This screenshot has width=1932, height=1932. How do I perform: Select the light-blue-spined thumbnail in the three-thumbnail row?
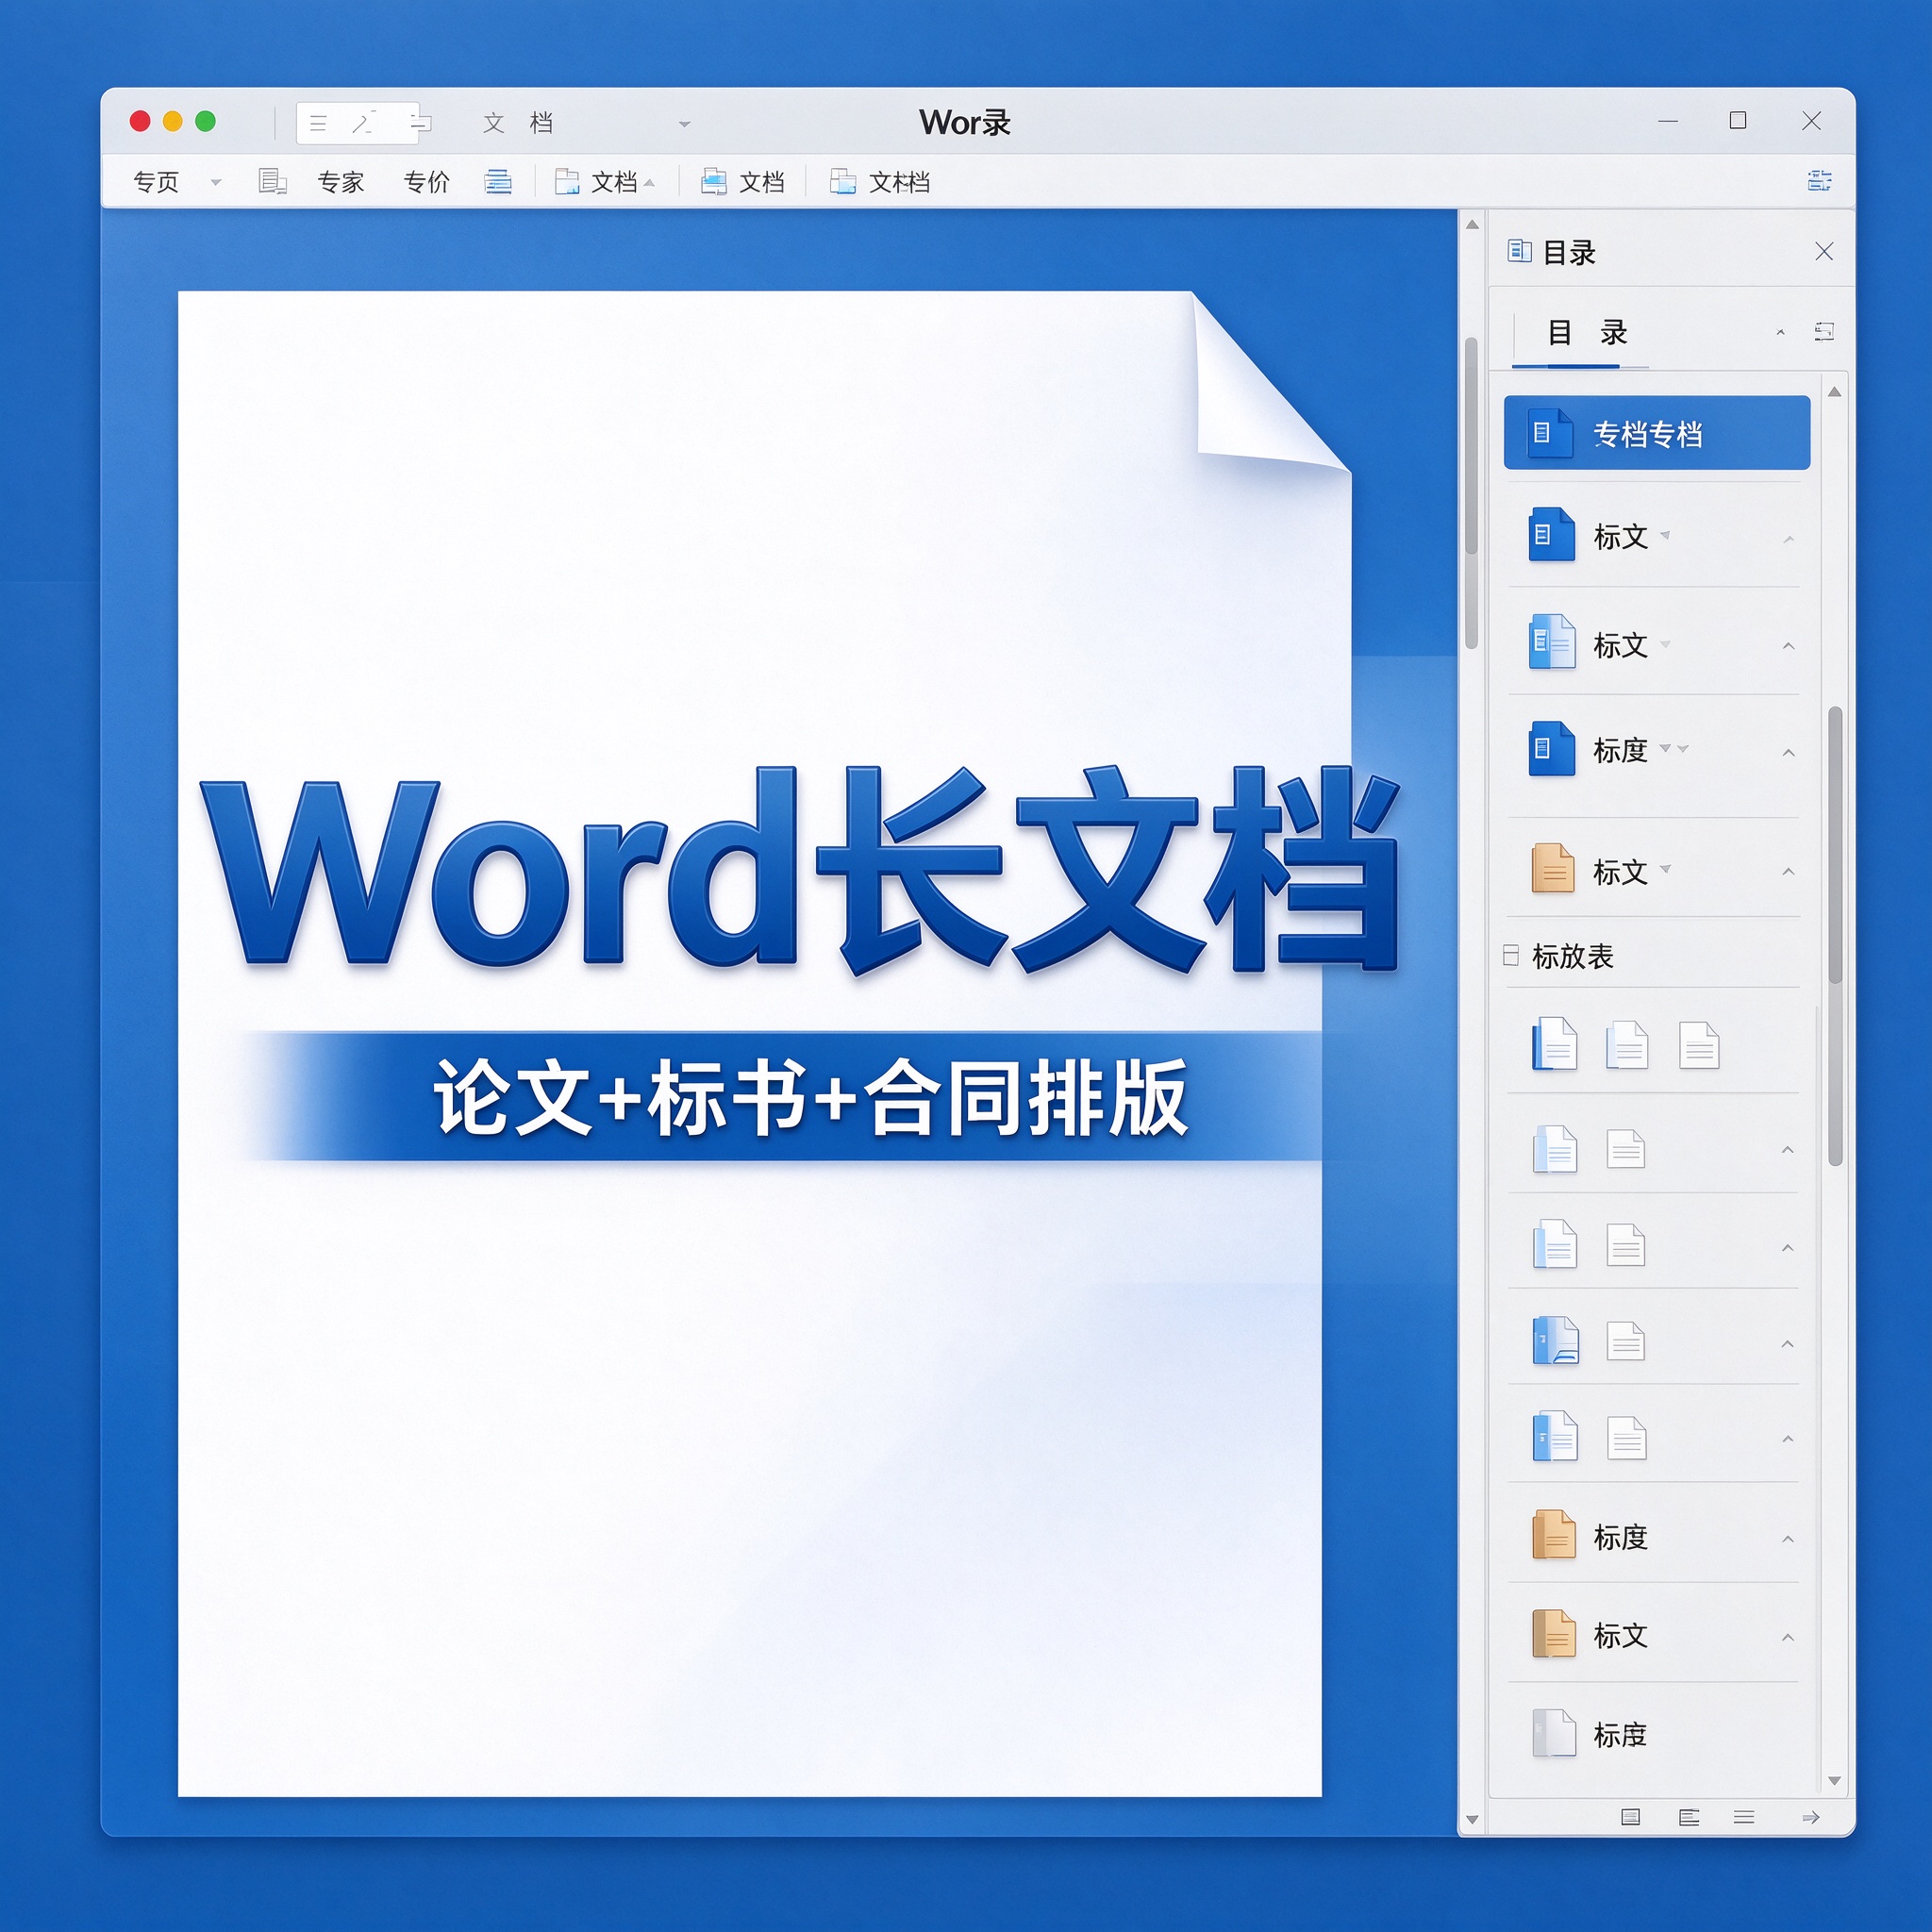click(1626, 1045)
